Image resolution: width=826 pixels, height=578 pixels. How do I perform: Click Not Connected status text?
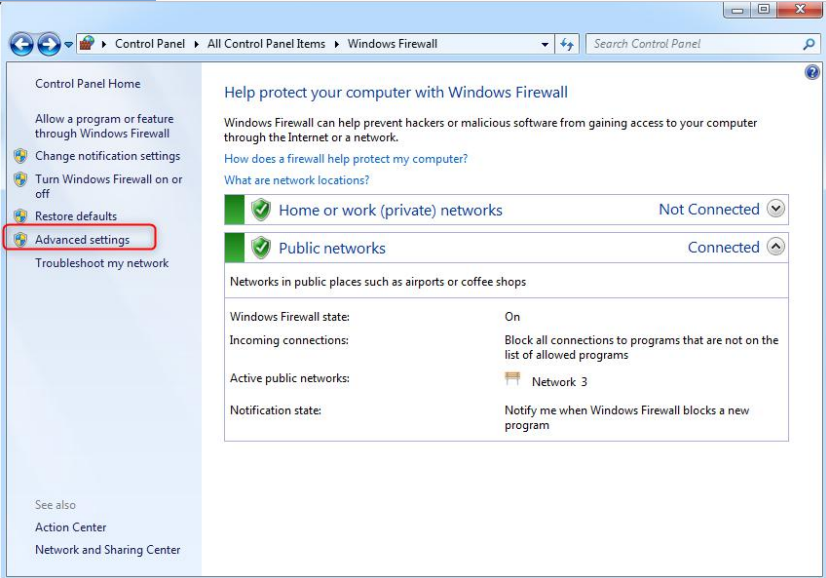pyautogui.click(x=709, y=209)
